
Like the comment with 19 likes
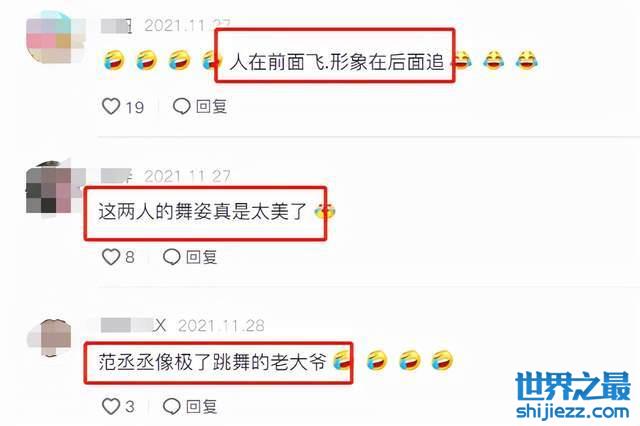pos(111,106)
